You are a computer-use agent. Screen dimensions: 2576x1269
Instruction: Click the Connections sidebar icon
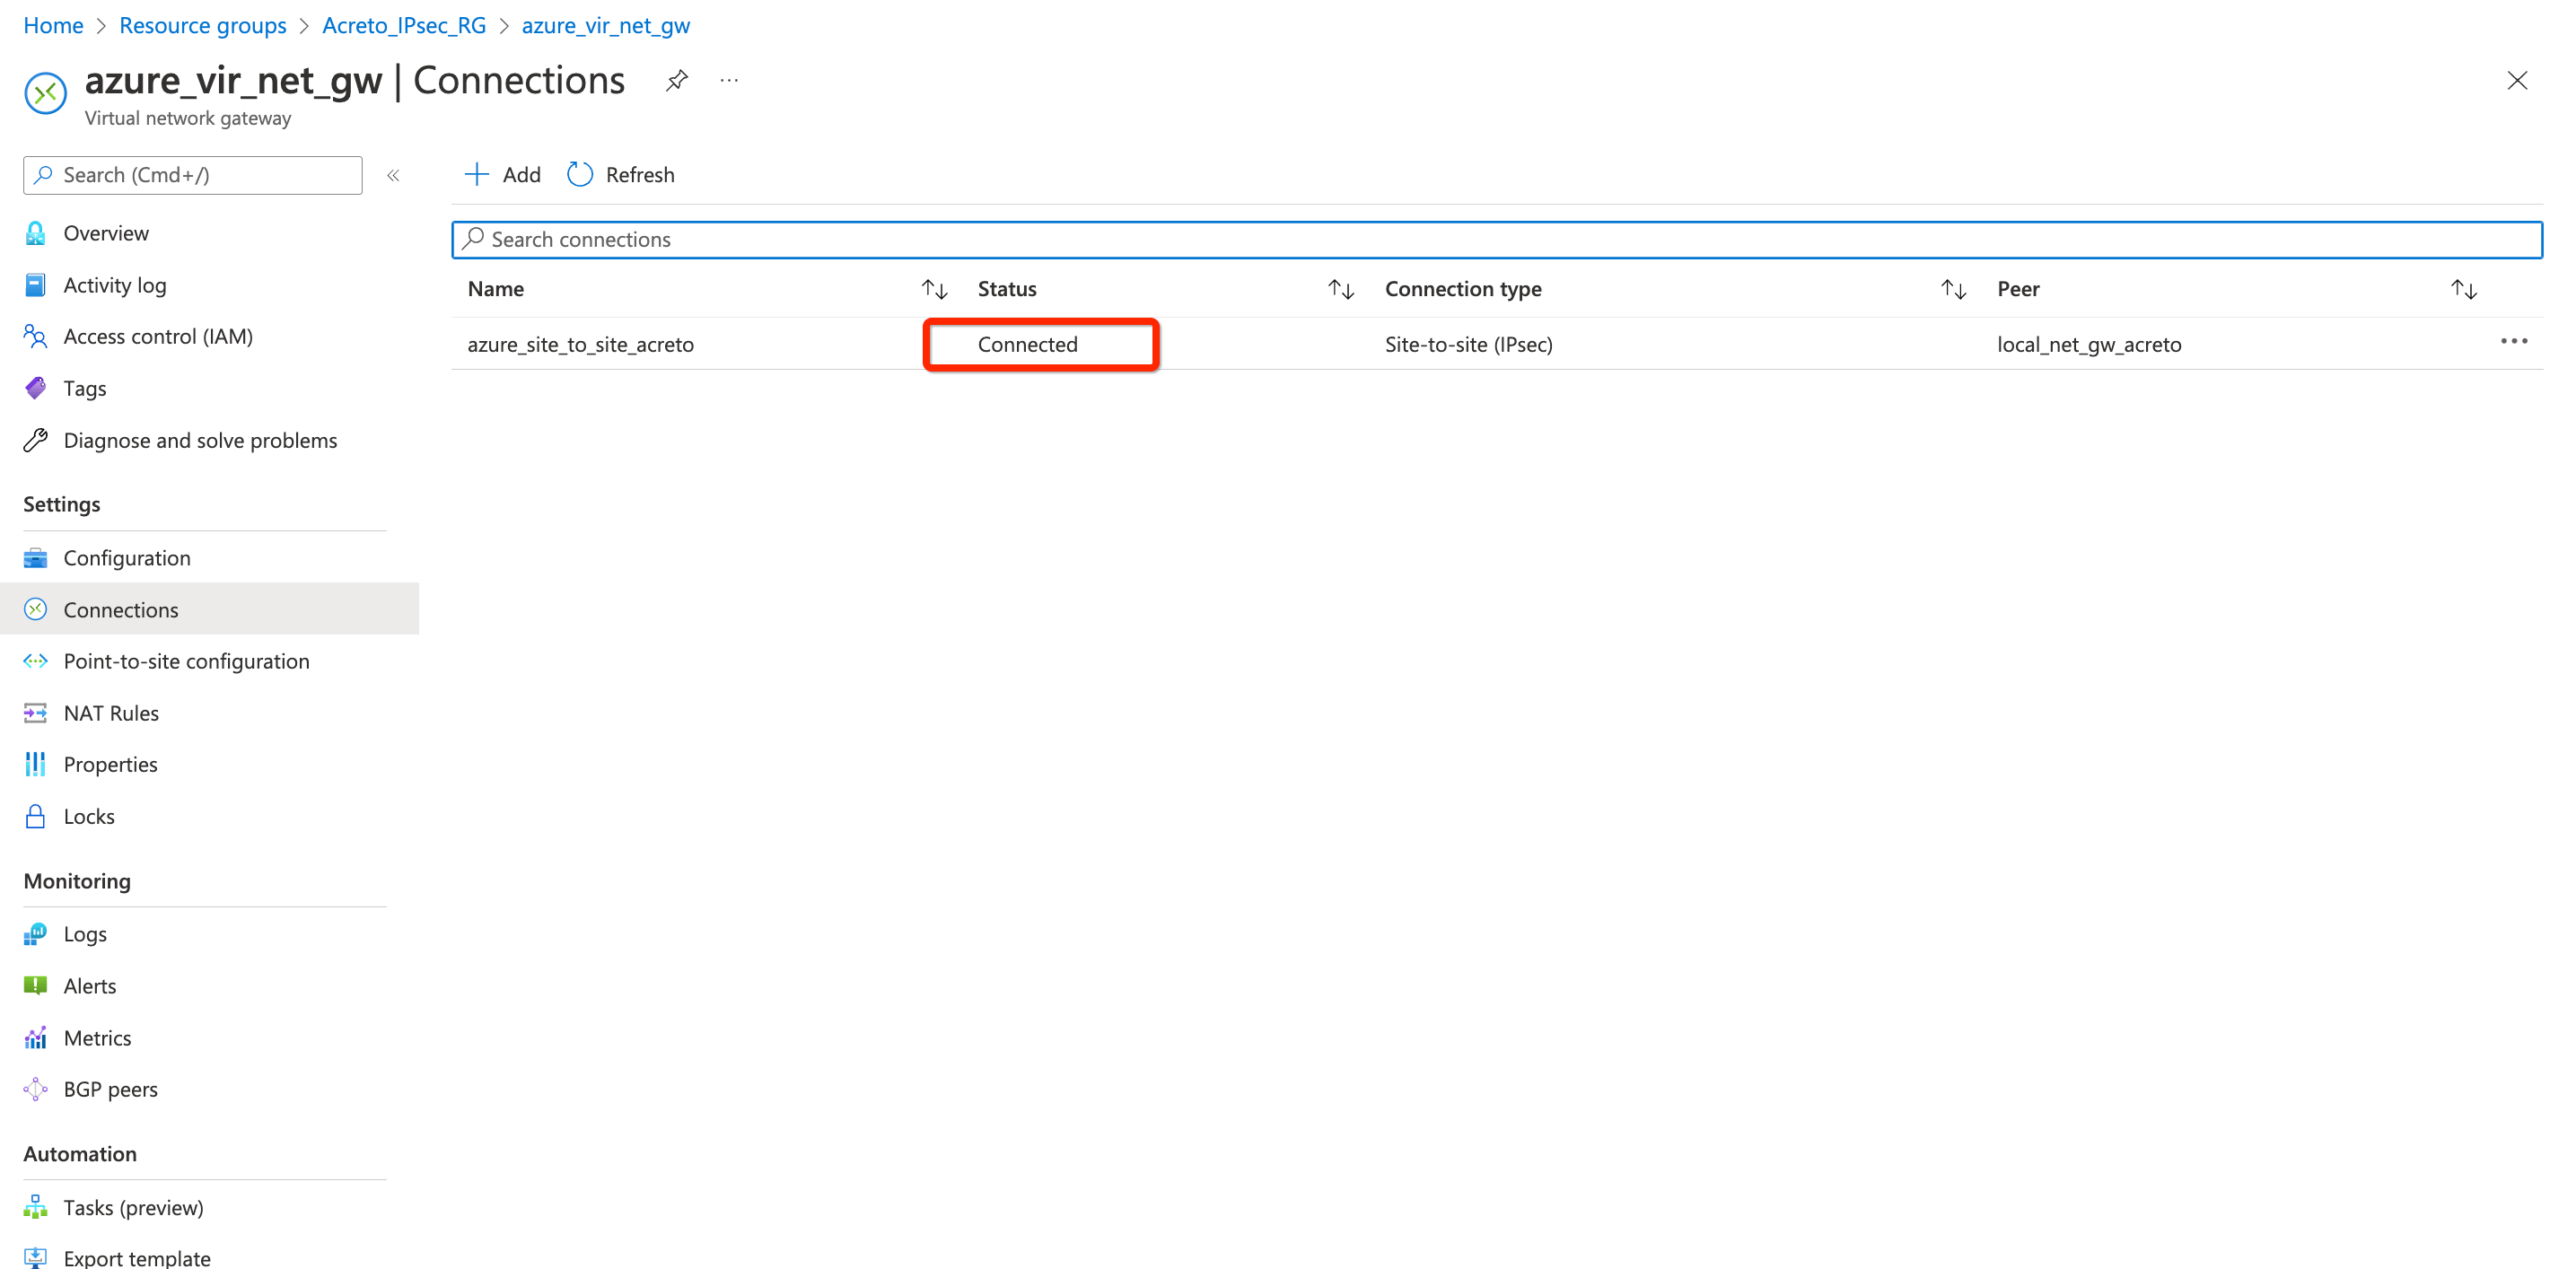point(35,609)
